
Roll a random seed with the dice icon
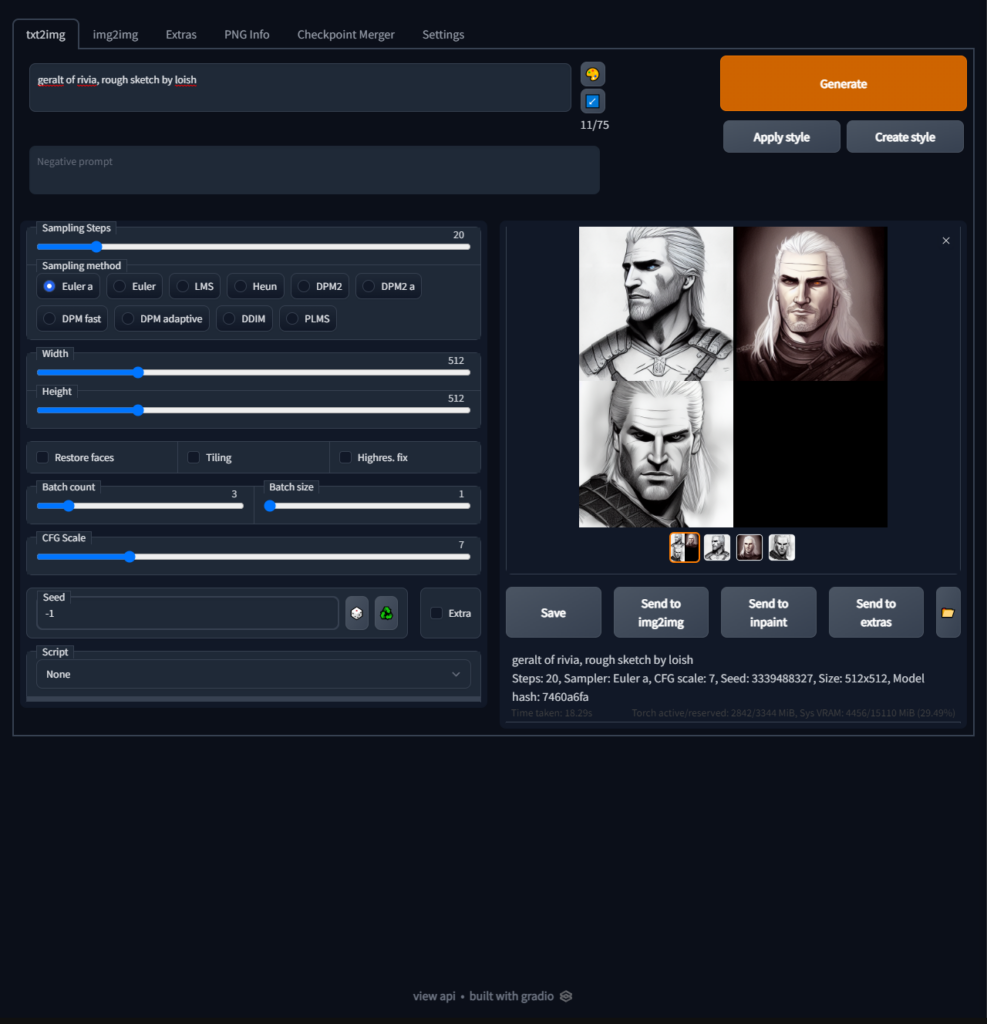[357, 612]
